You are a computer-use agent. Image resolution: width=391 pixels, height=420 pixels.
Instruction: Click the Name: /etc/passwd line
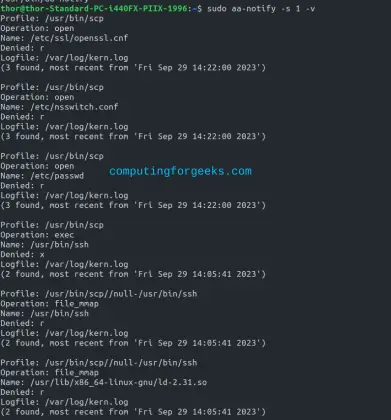pyautogui.click(x=42, y=176)
